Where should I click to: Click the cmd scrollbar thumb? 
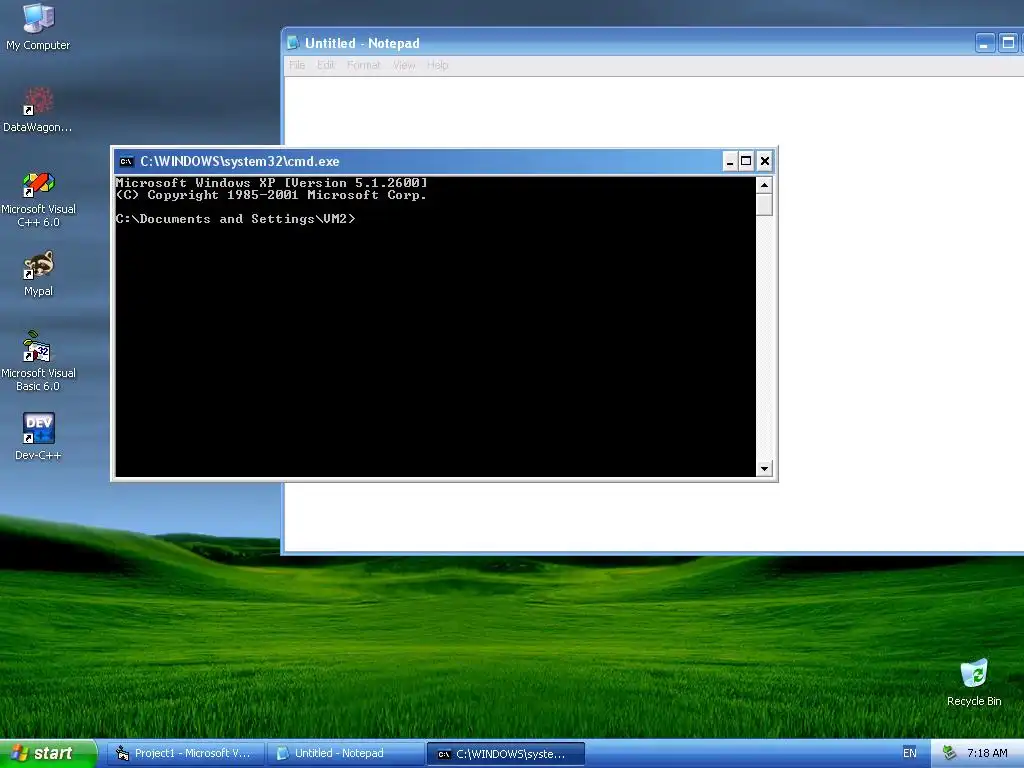pyautogui.click(x=764, y=204)
